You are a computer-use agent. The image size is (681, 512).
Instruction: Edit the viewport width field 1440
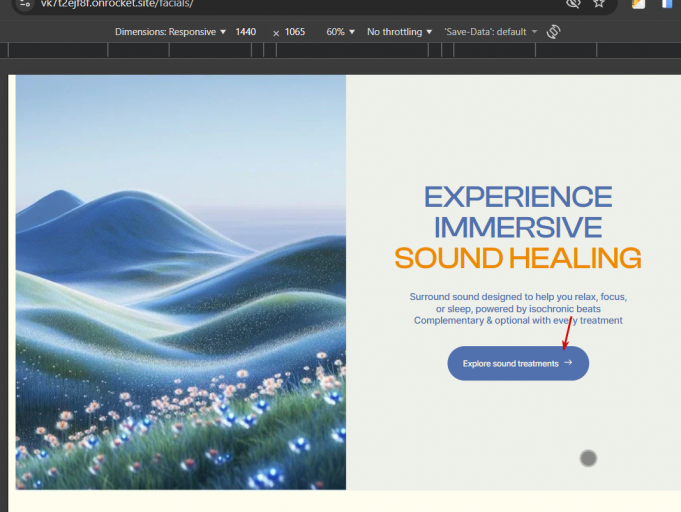[246, 32]
